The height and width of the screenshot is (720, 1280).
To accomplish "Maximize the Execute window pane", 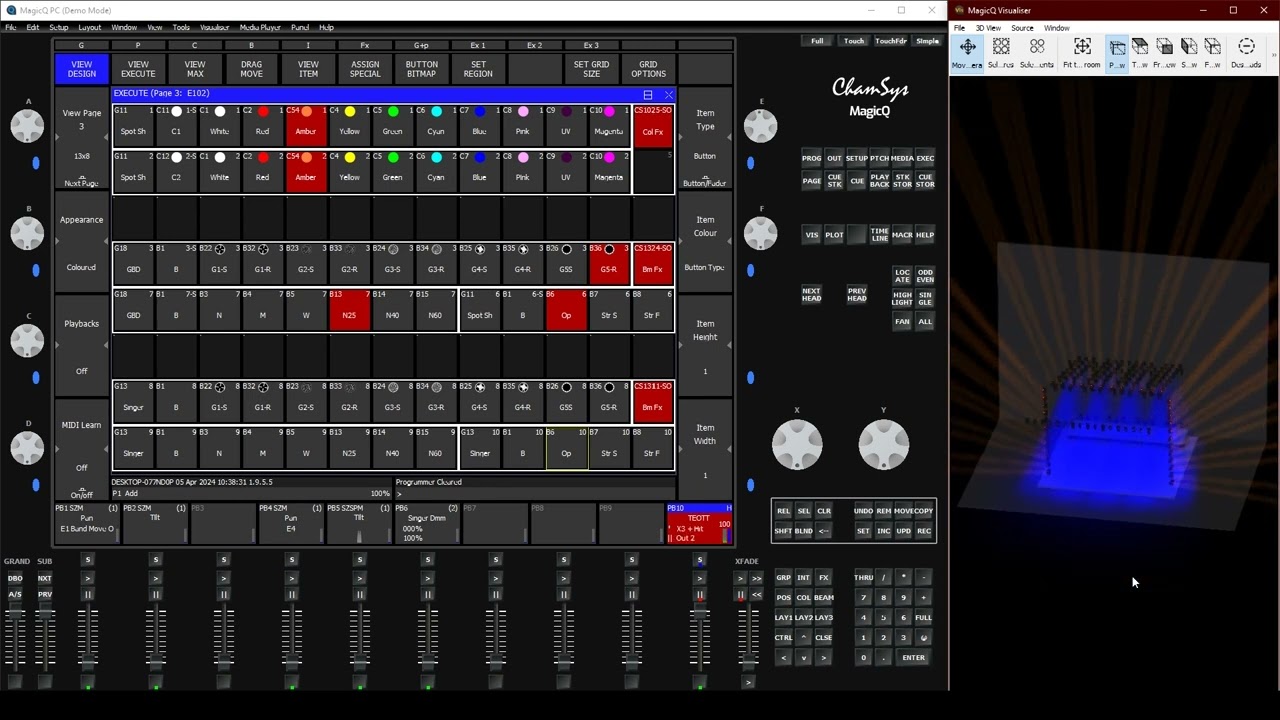I will coord(647,94).
